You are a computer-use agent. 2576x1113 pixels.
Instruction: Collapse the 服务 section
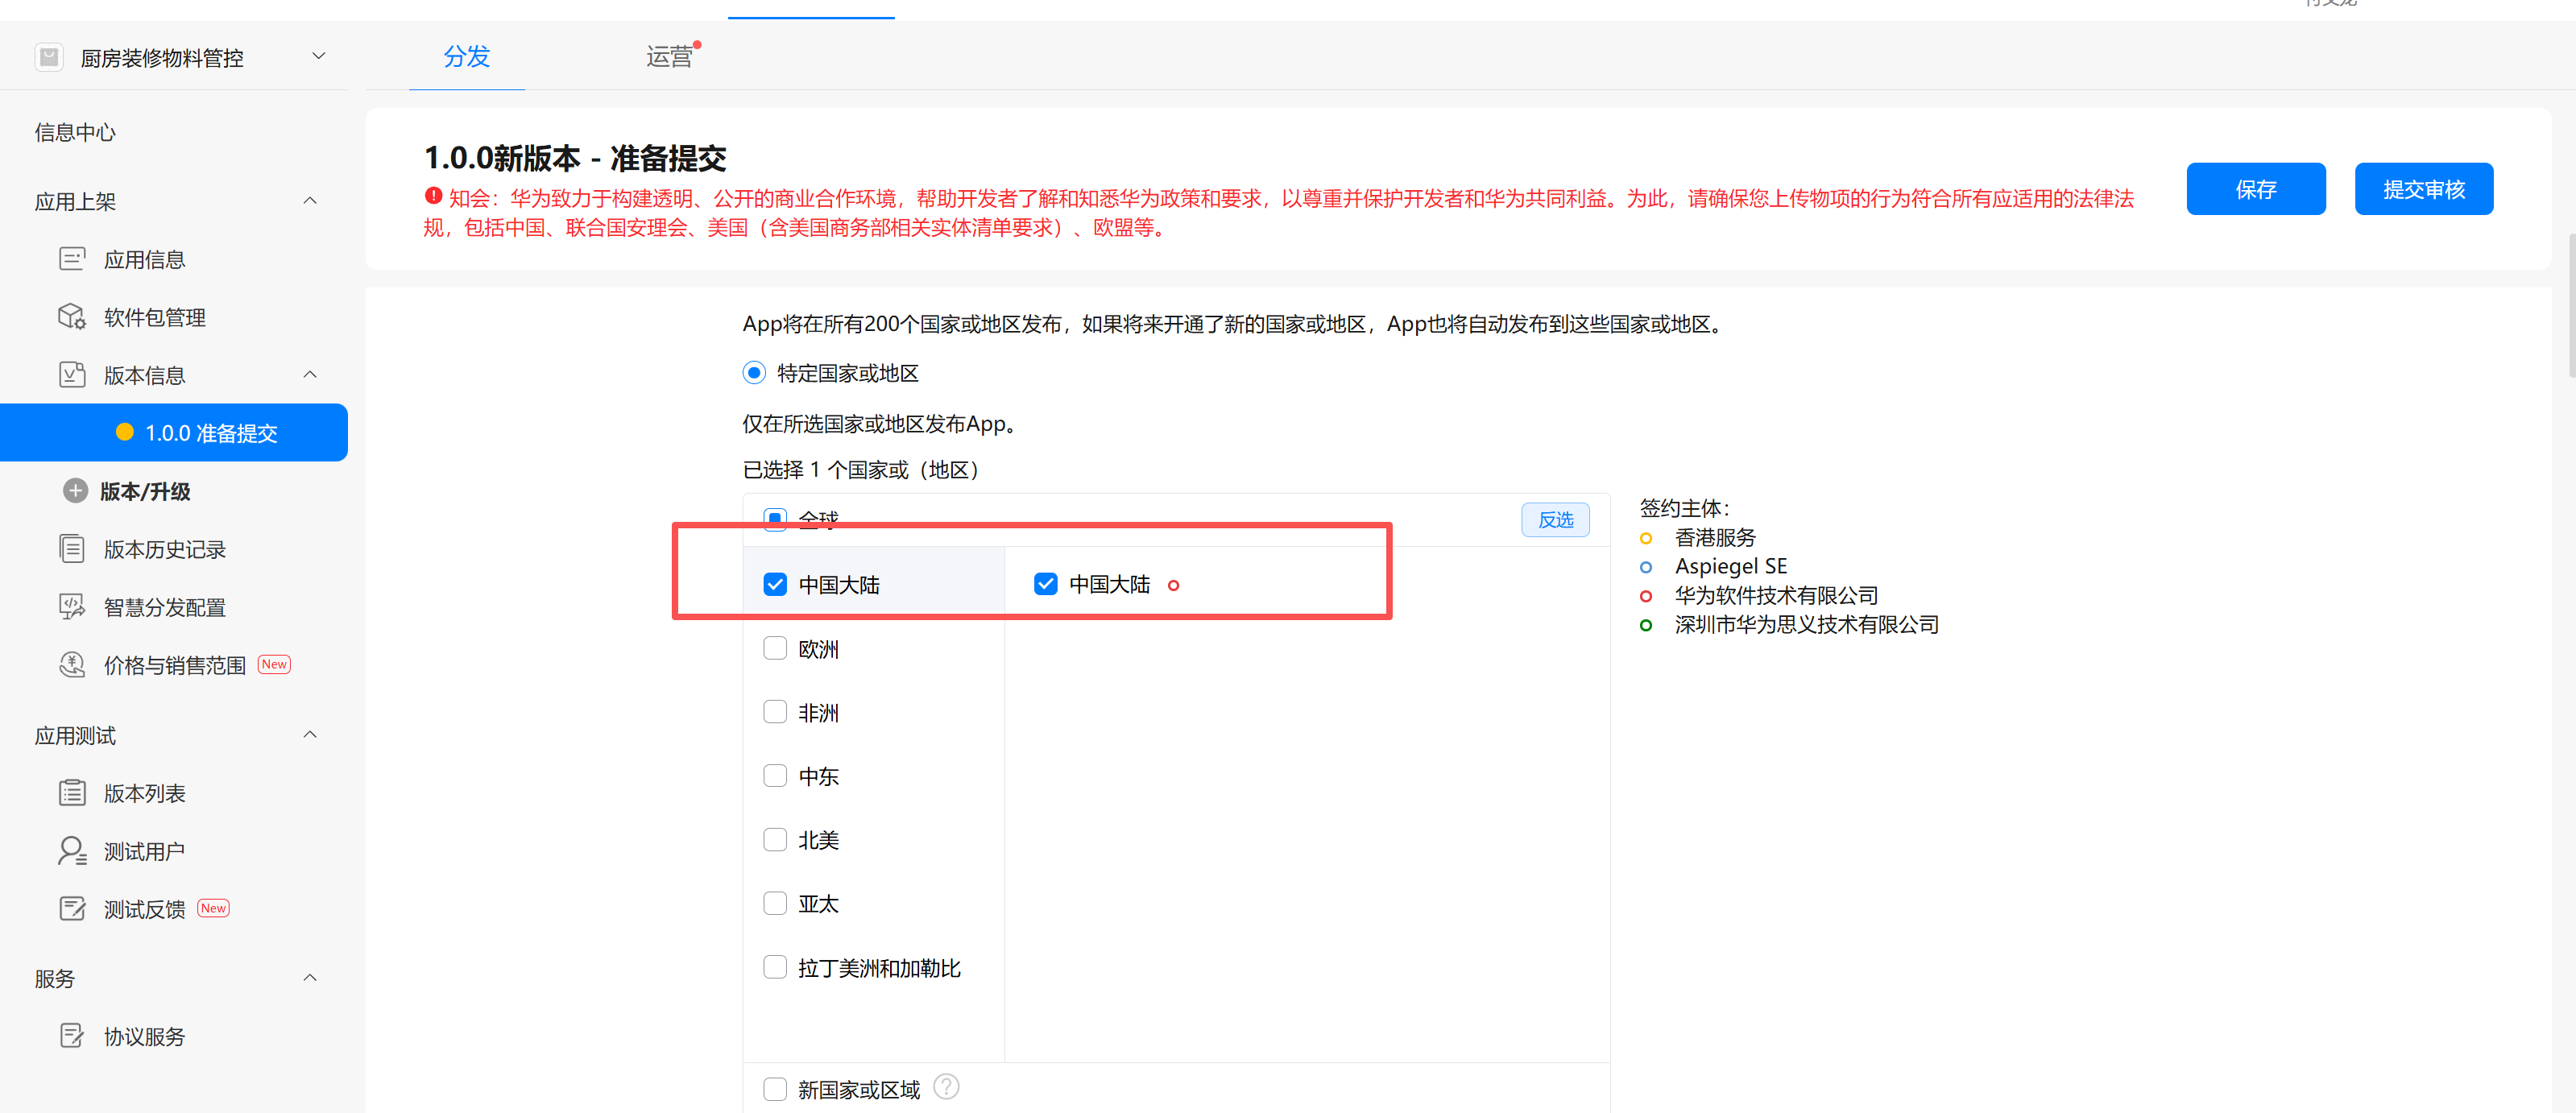(310, 978)
